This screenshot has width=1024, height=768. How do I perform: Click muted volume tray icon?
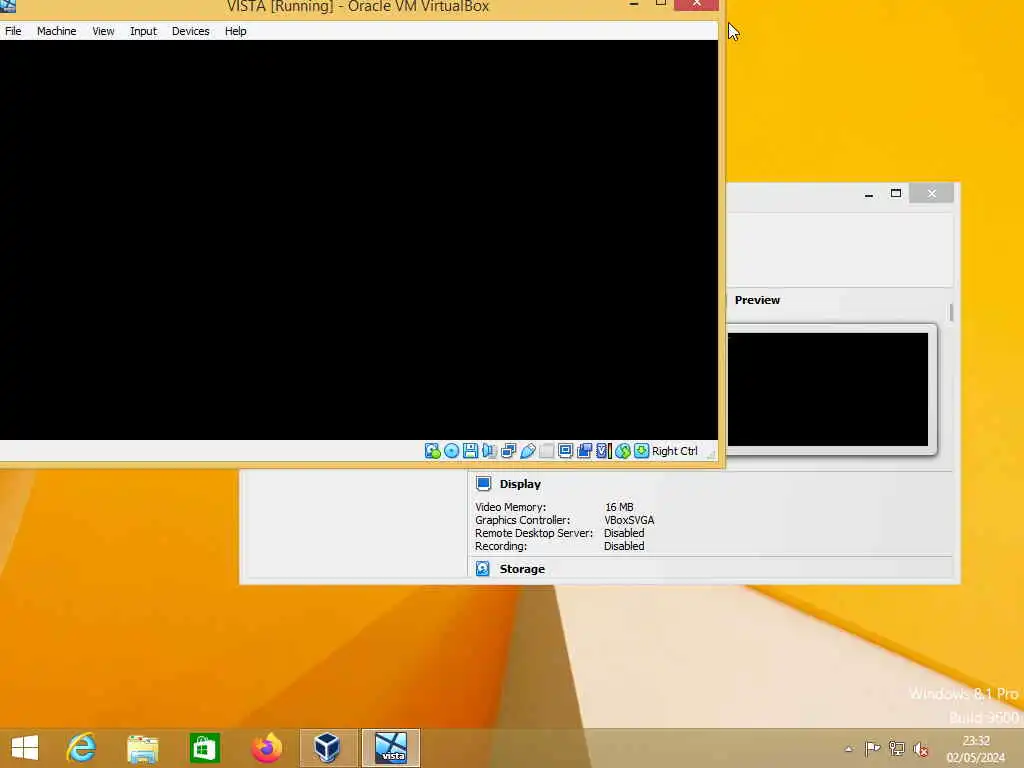921,748
